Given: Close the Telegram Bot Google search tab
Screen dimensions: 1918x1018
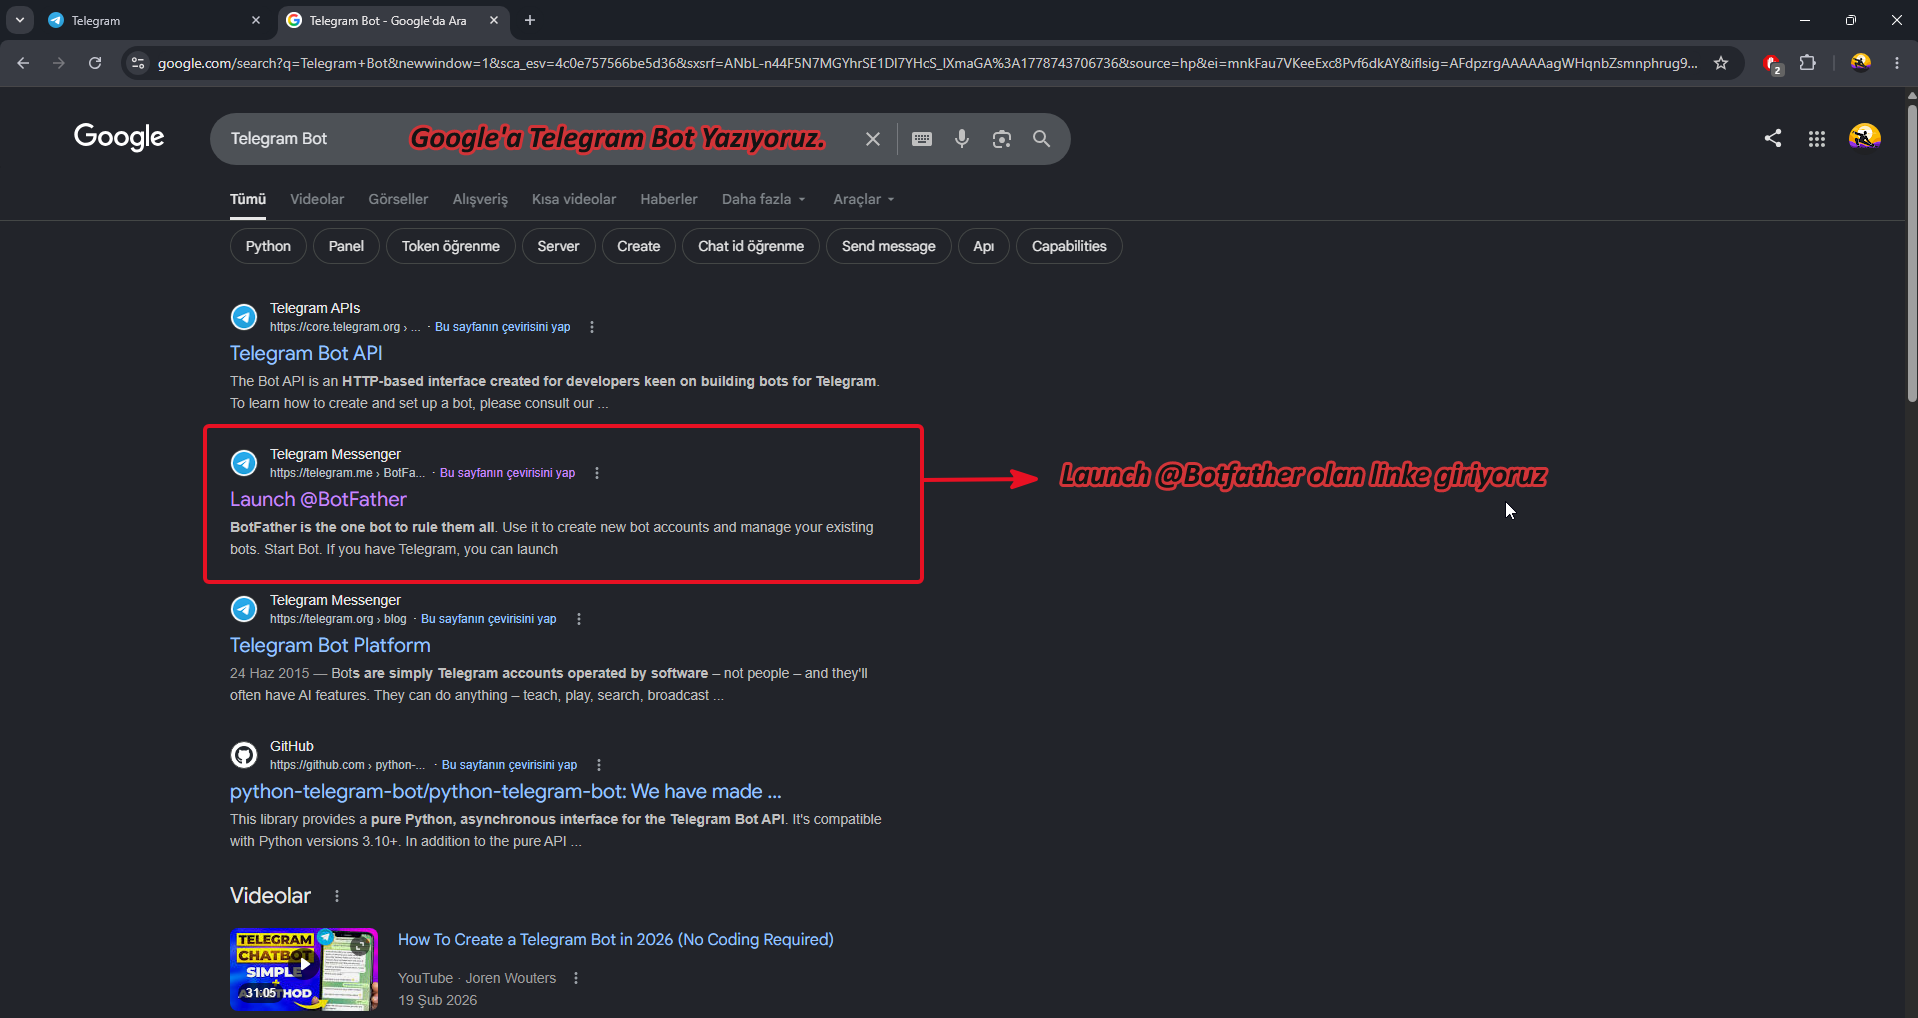Looking at the screenshot, I should click(x=494, y=20).
